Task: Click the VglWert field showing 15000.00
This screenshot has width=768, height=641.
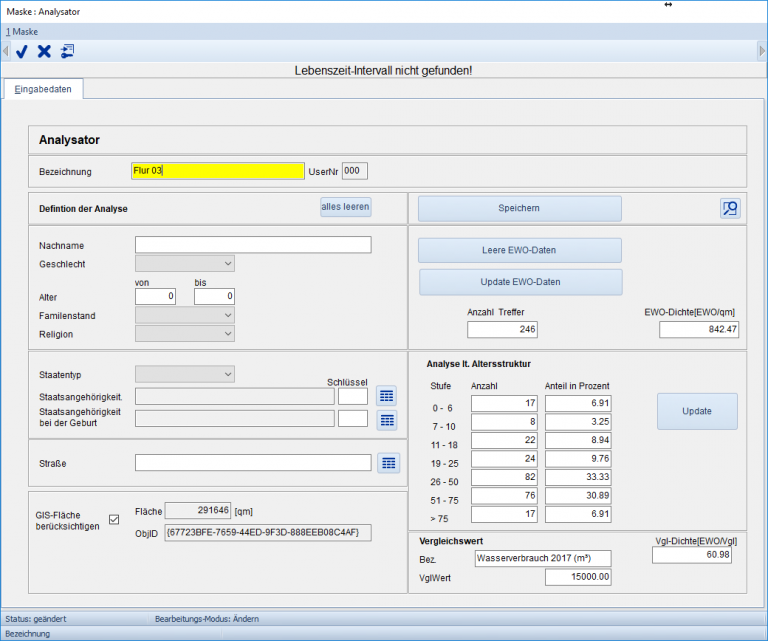Action: (x=578, y=577)
